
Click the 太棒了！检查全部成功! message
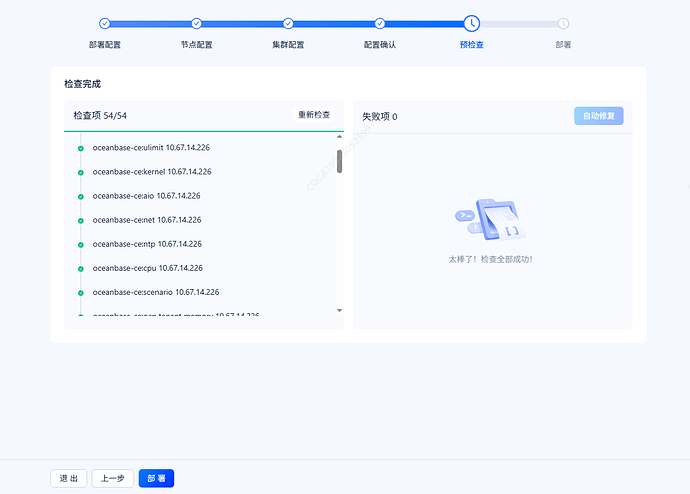pyautogui.click(x=490, y=260)
